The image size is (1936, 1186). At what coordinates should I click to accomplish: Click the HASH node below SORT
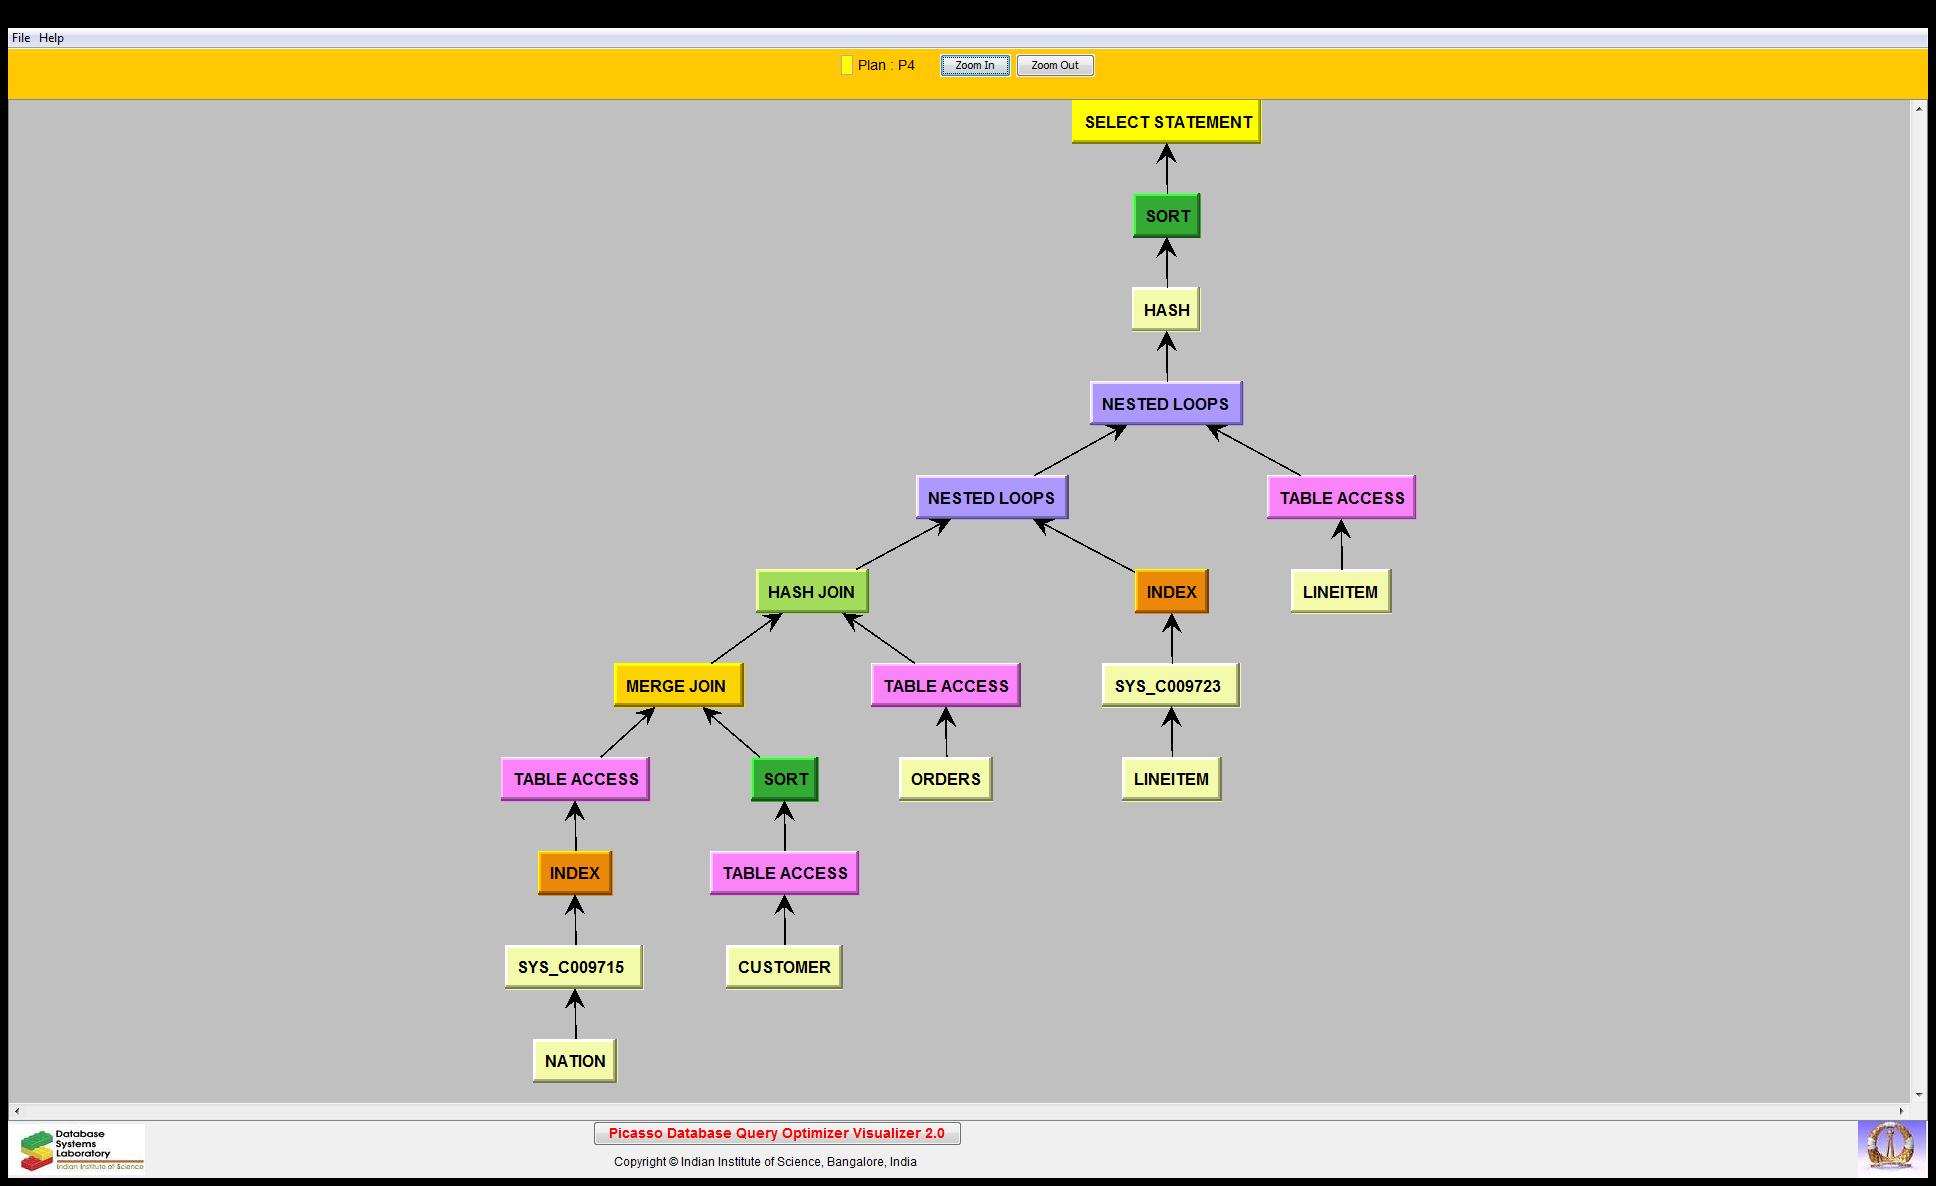(1166, 310)
